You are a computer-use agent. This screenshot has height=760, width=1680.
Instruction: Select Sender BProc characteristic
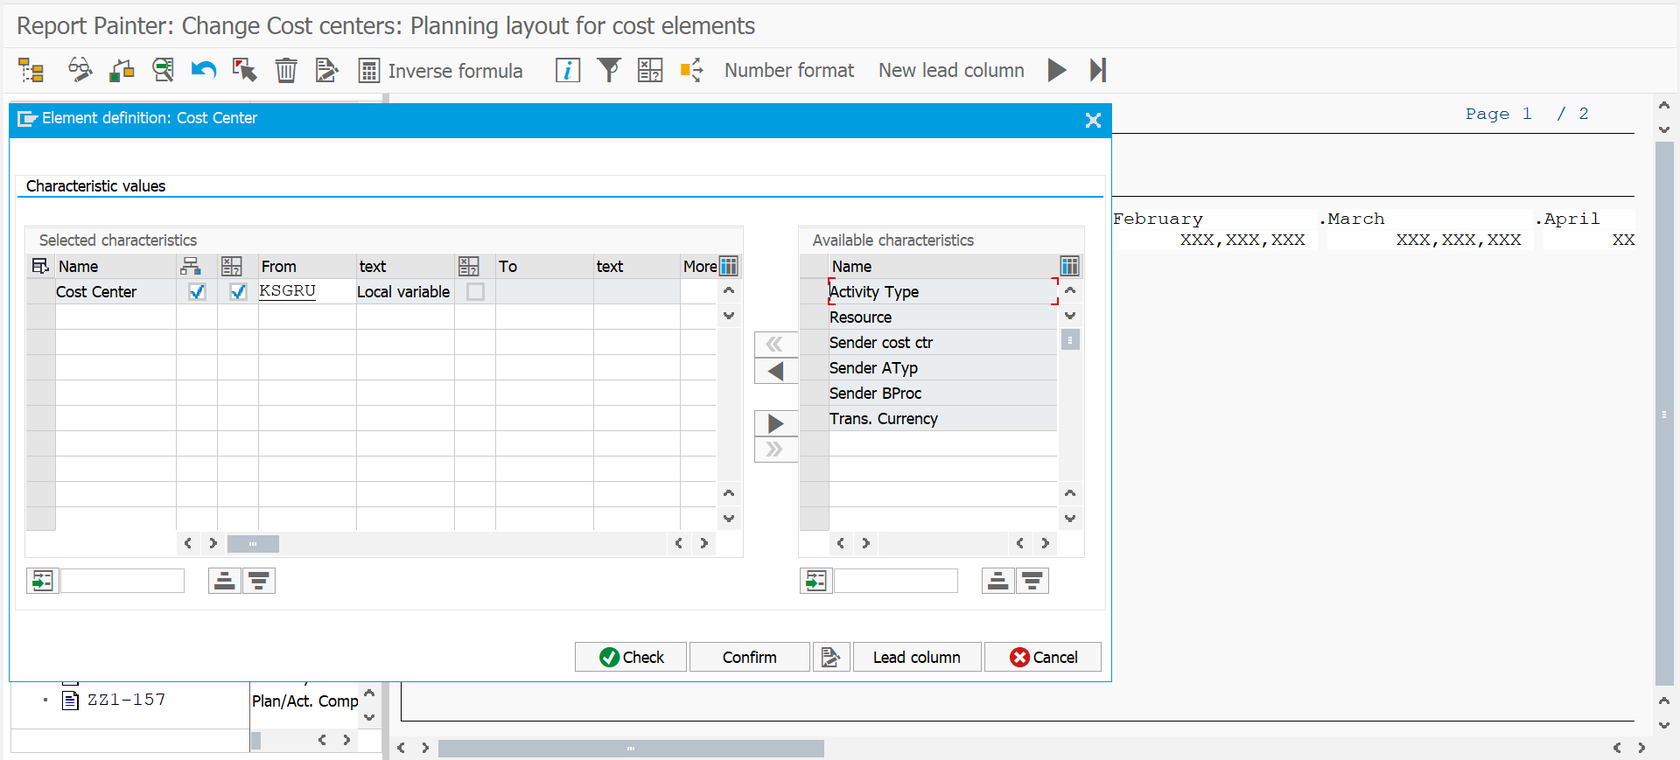[x=942, y=393]
